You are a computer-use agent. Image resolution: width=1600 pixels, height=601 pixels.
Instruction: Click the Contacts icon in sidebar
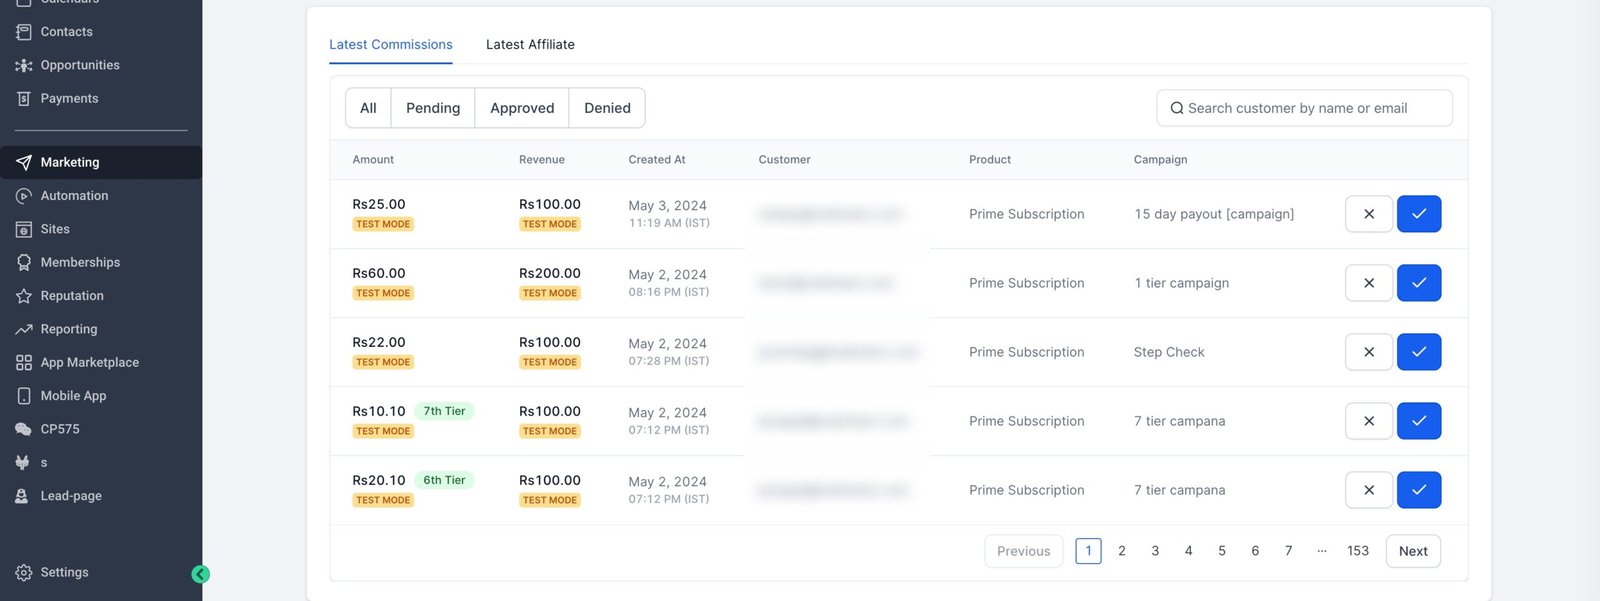(24, 32)
